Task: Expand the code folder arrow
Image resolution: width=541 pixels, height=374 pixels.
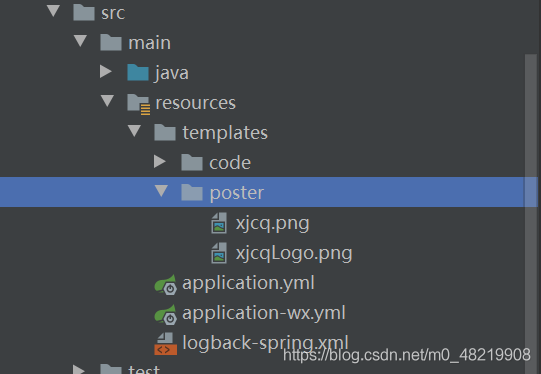Action: tap(159, 161)
